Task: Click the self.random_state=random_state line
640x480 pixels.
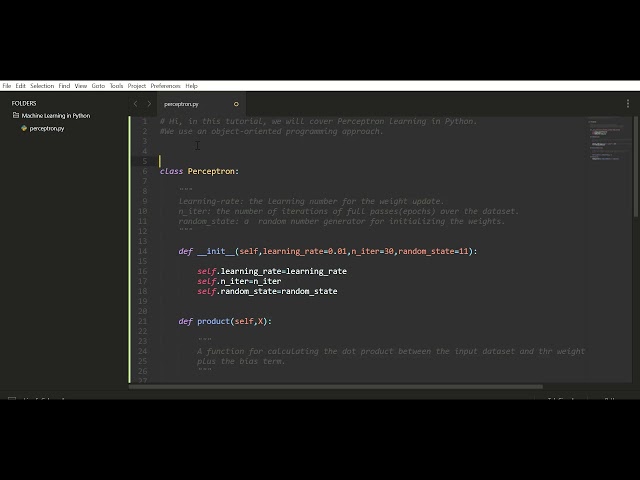Action: [267, 291]
